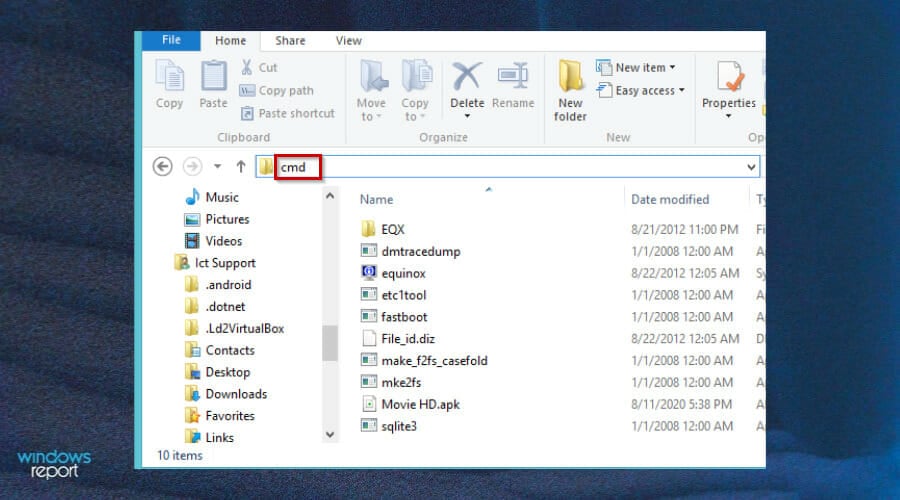Screen dimensions: 900x500
Task: Click the 8/11/2020 5:38 PM date
Action: click(x=681, y=404)
